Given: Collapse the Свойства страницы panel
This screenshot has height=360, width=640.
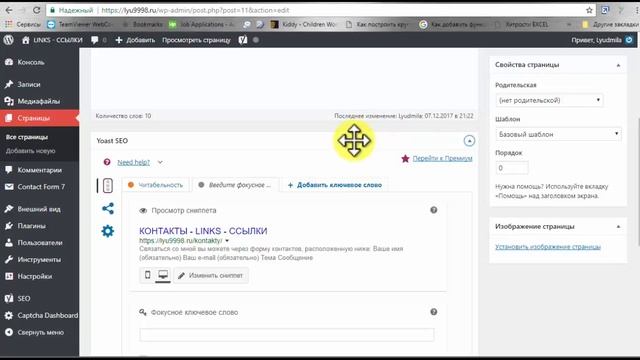Looking at the screenshot, I should tap(618, 65).
